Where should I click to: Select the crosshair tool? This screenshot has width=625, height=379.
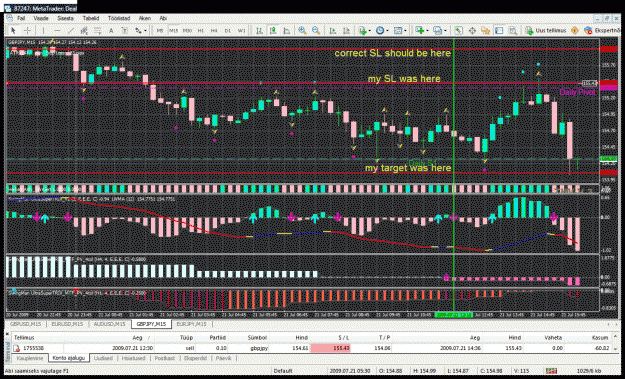click(x=27, y=31)
